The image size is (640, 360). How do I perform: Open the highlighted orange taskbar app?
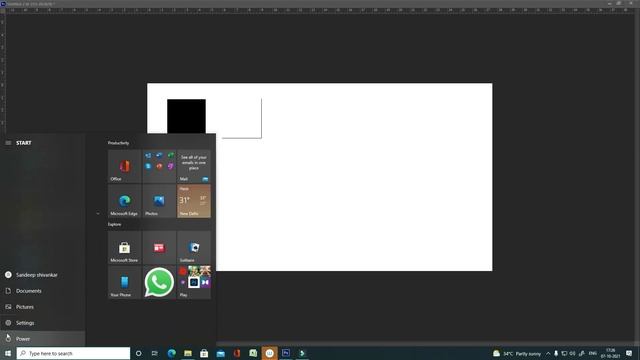point(269,353)
